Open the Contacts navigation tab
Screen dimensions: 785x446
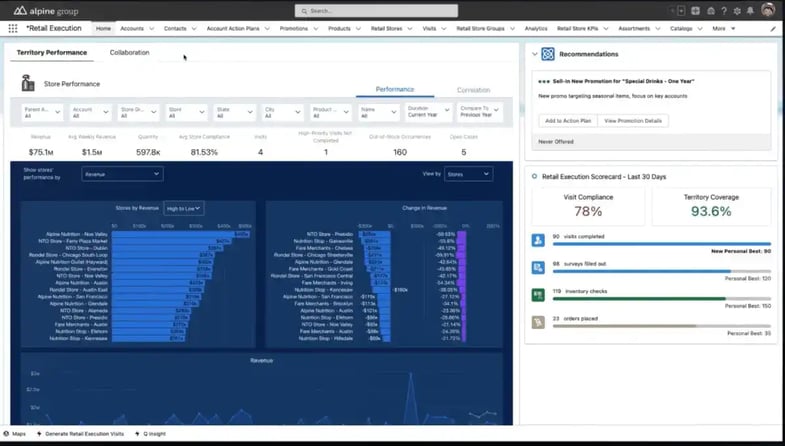pos(175,29)
